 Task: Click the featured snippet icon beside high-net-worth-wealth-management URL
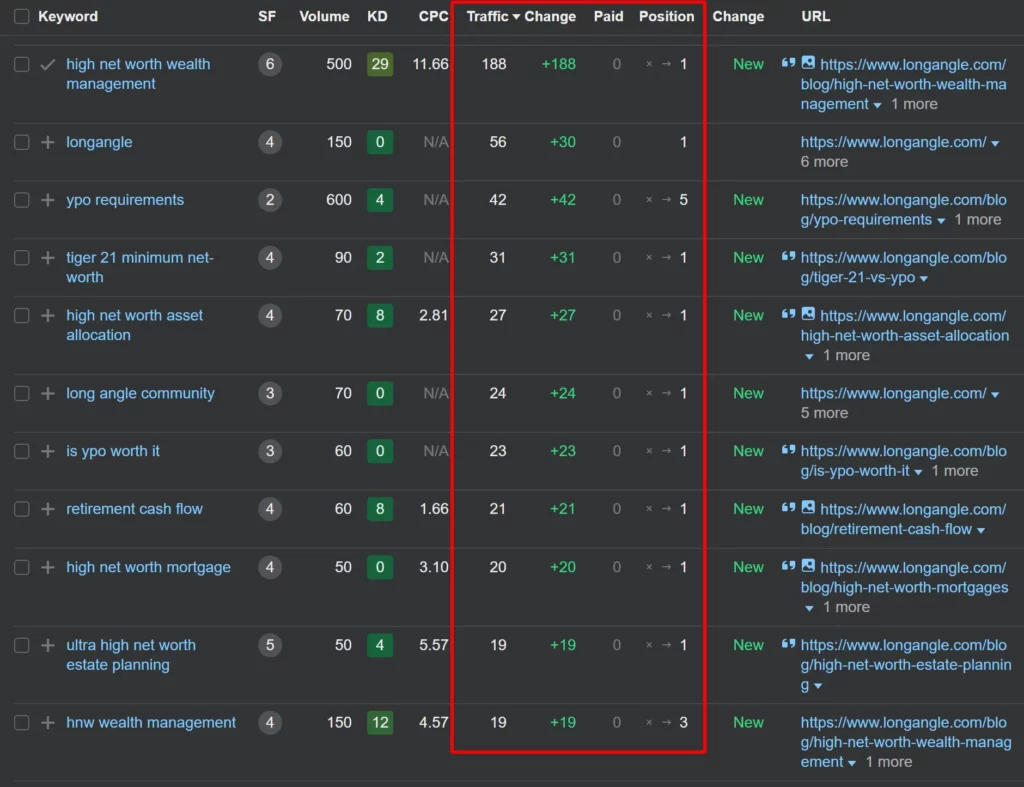[x=788, y=63]
